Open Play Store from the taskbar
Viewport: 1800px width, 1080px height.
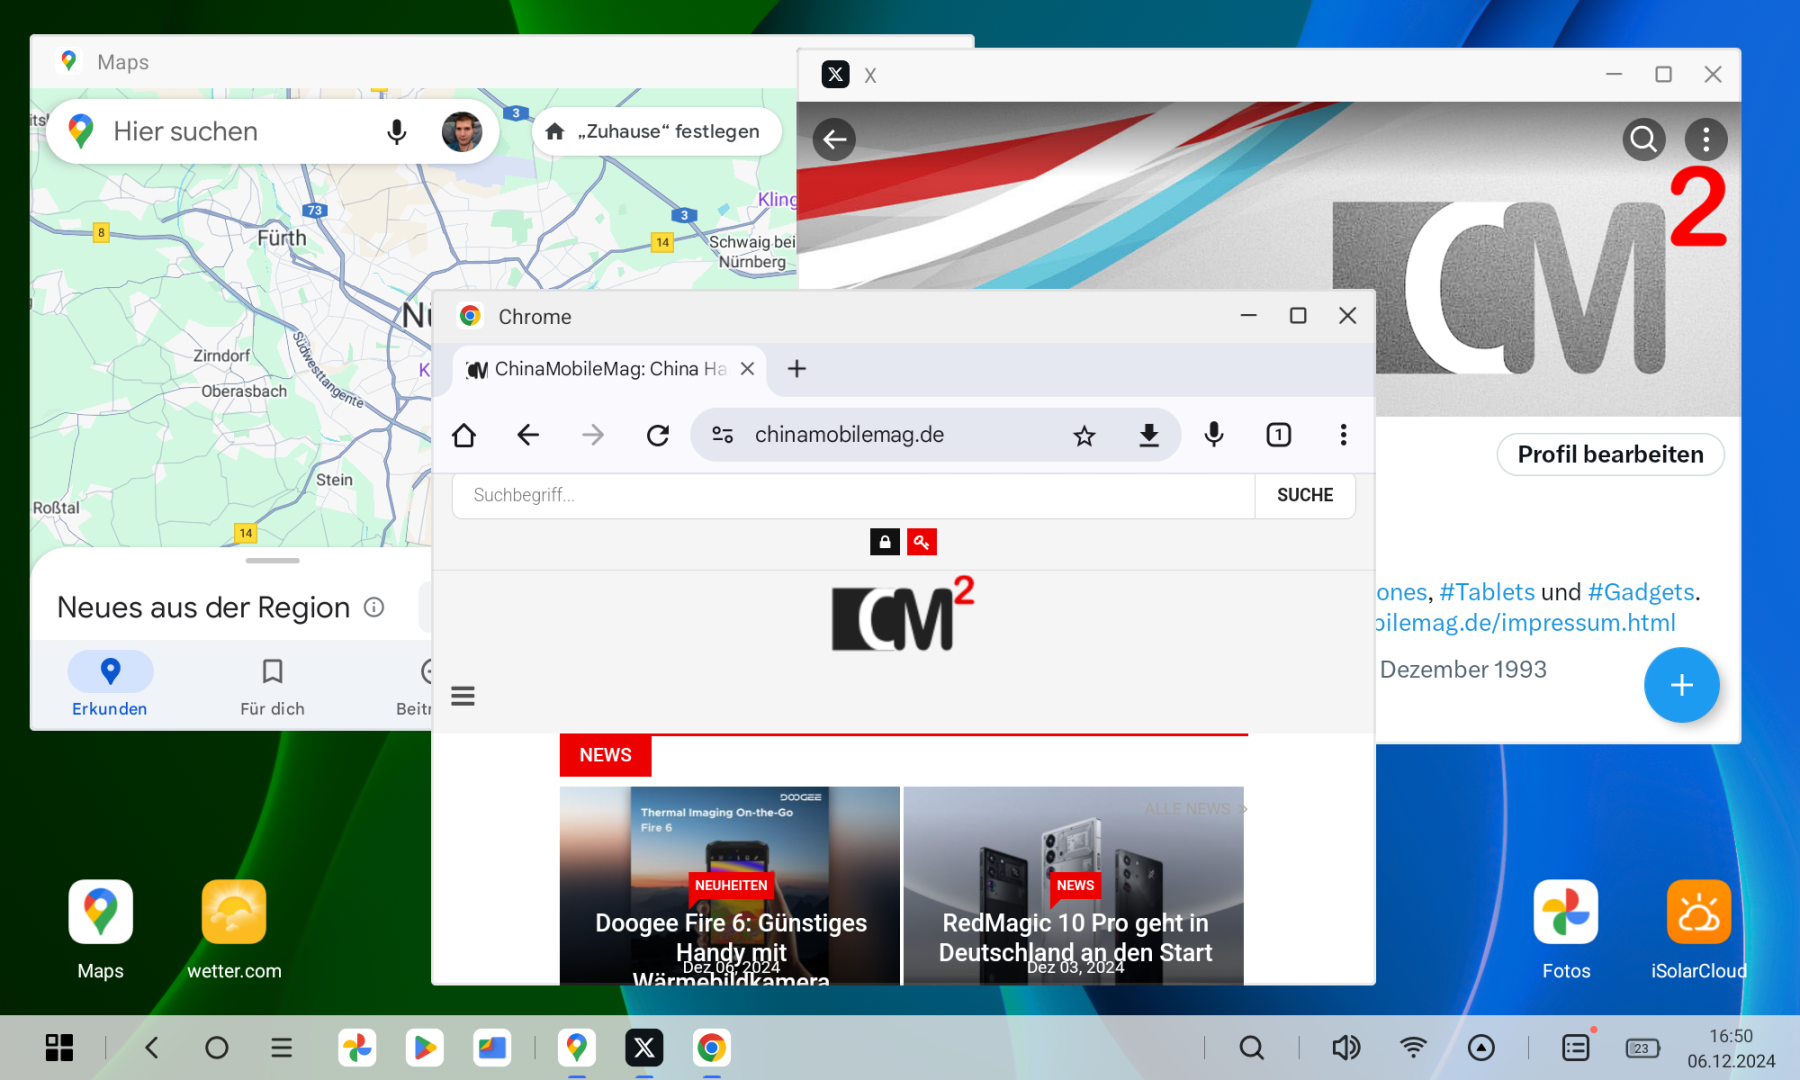(x=425, y=1047)
